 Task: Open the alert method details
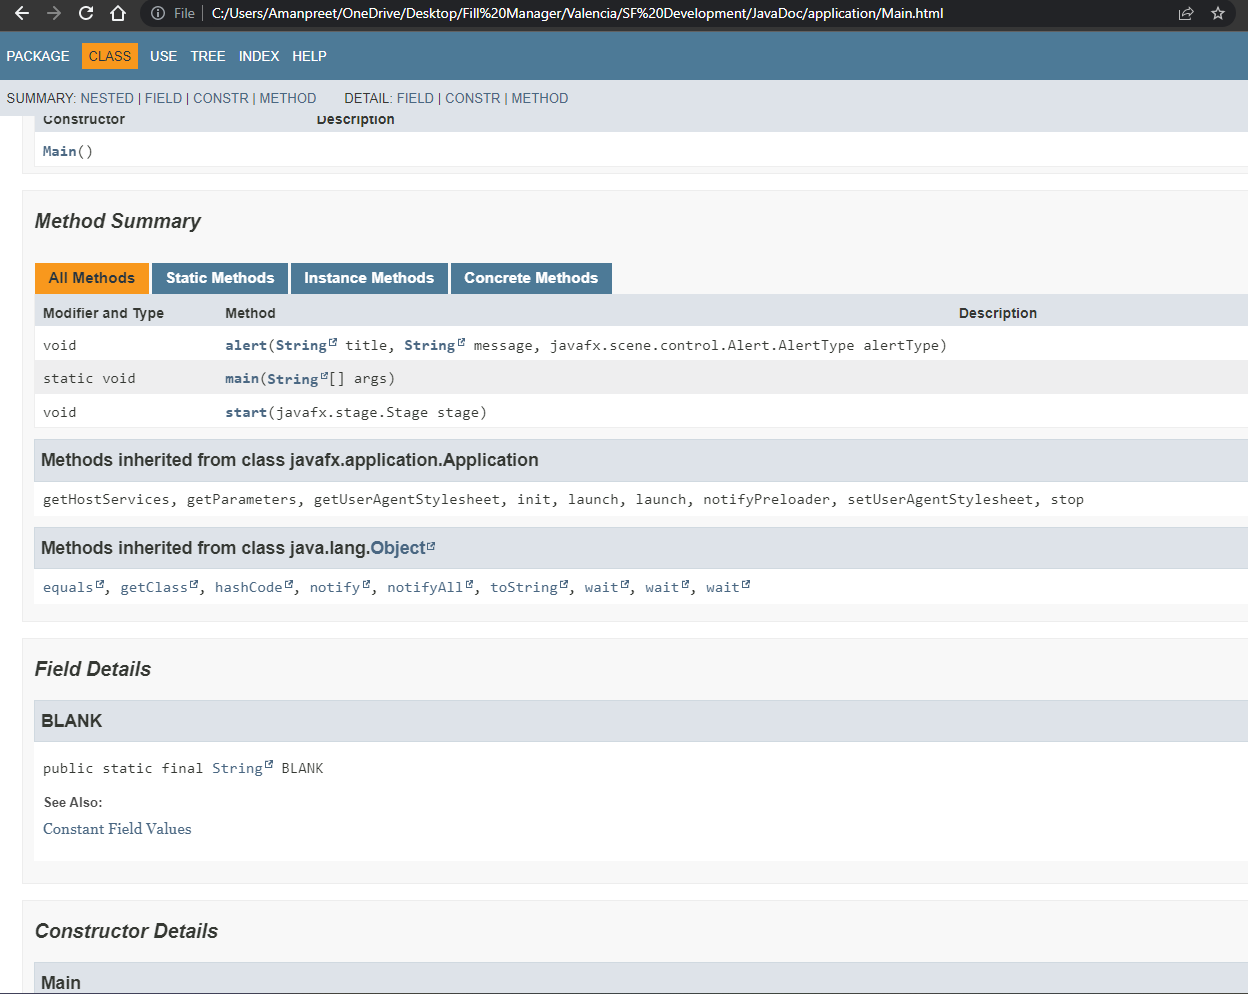(245, 344)
